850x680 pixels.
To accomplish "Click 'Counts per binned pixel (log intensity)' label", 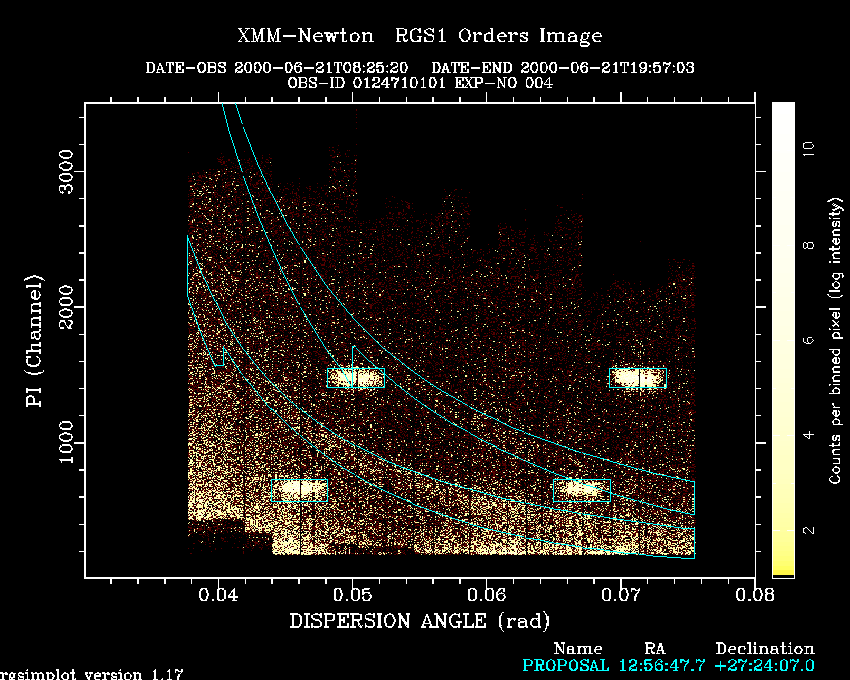I will click(835, 341).
